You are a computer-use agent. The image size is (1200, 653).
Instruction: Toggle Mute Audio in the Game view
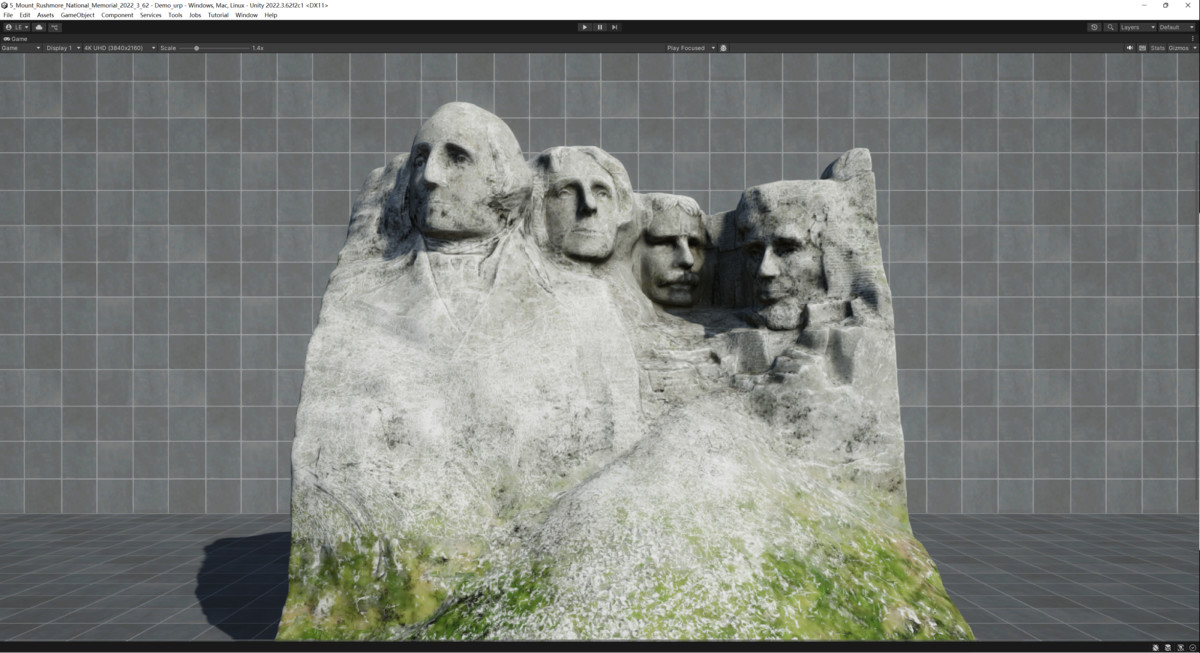coord(1130,47)
